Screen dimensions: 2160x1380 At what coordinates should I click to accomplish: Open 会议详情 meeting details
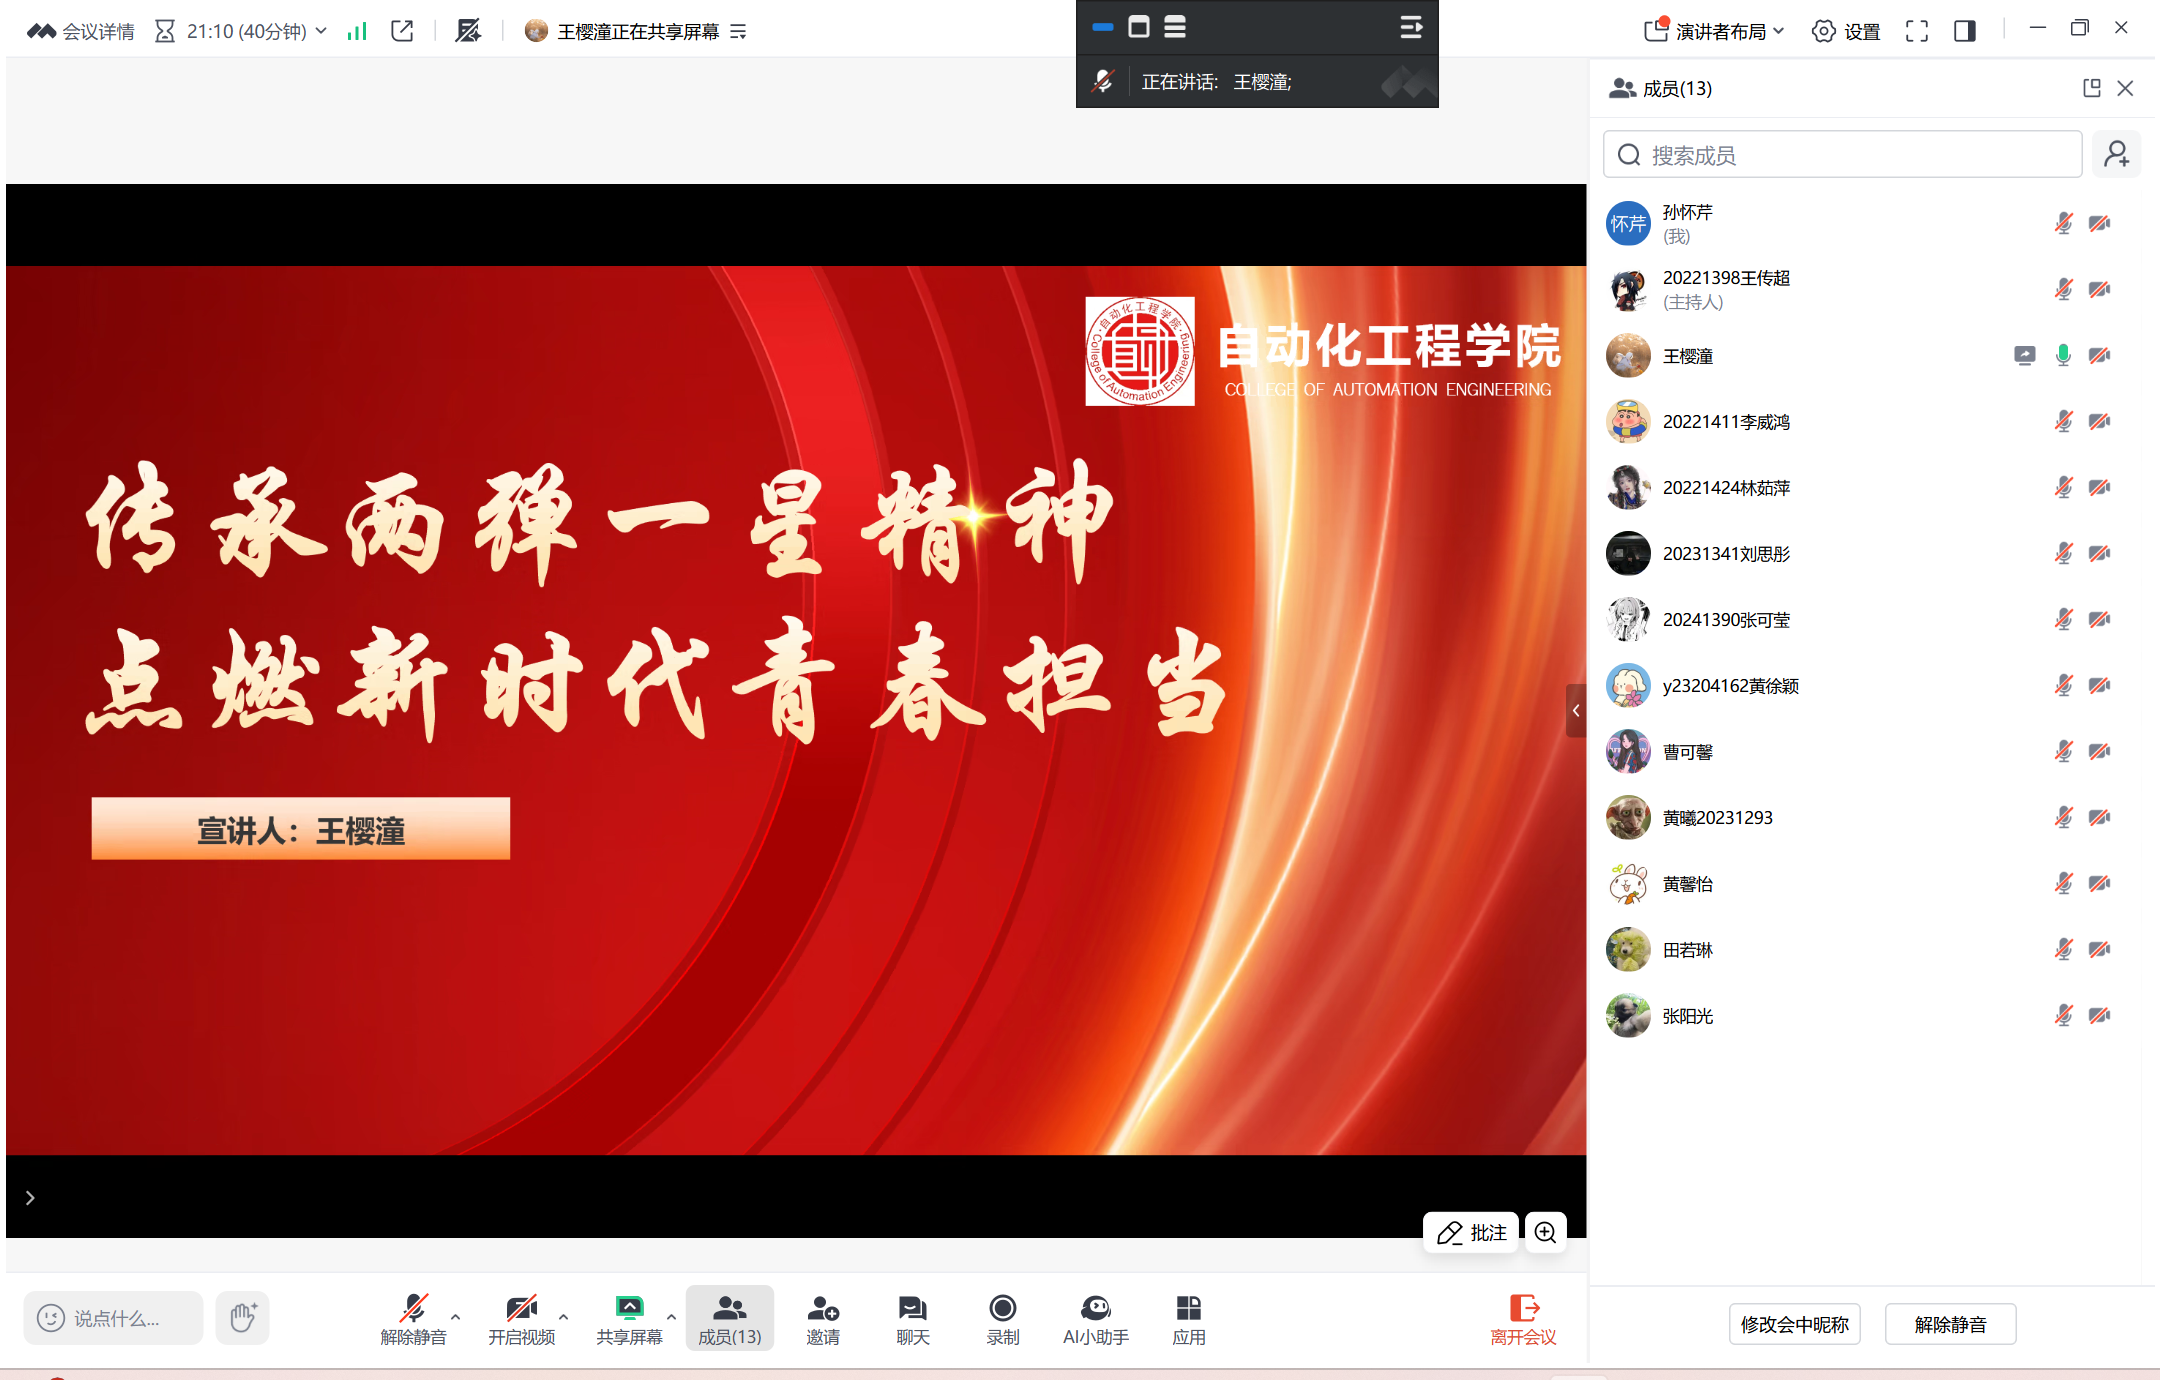[x=81, y=31]
